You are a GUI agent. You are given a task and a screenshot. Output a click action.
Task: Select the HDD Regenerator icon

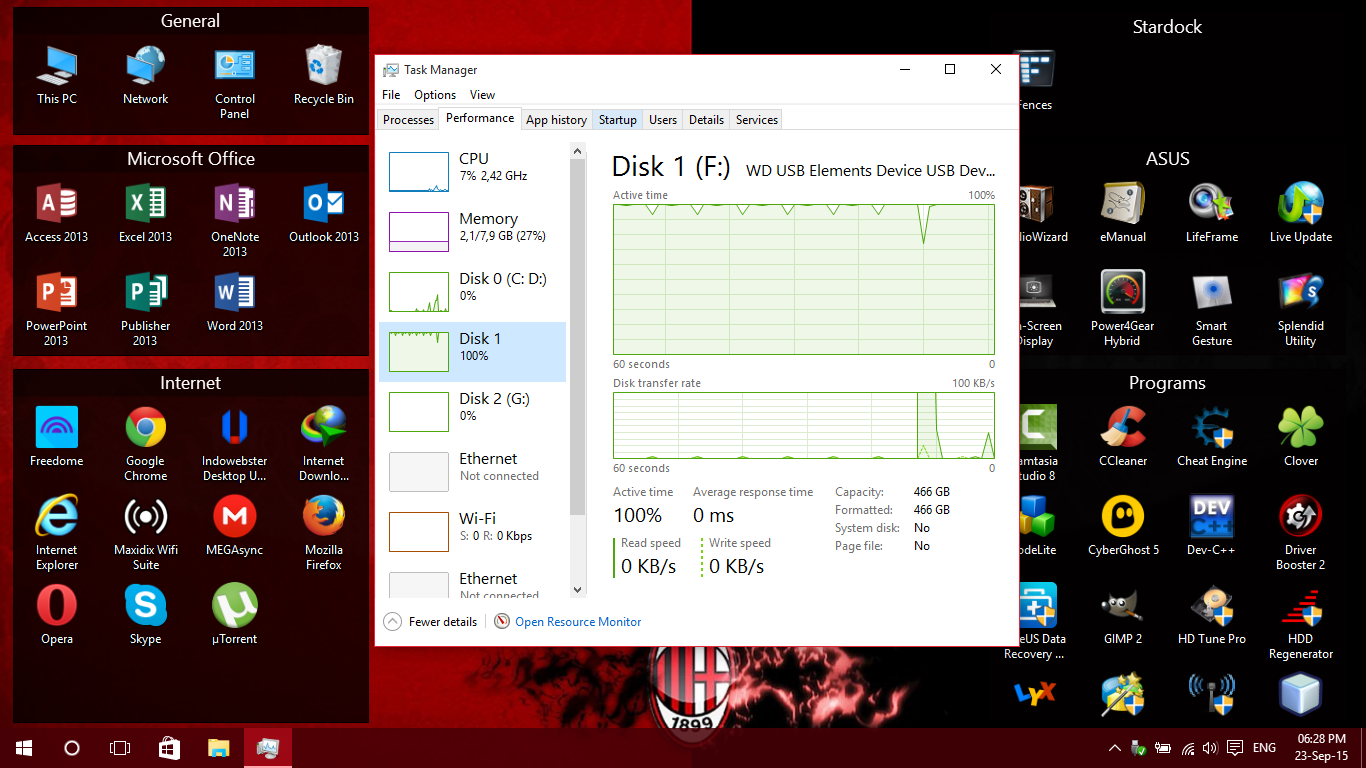[1301, 622]
